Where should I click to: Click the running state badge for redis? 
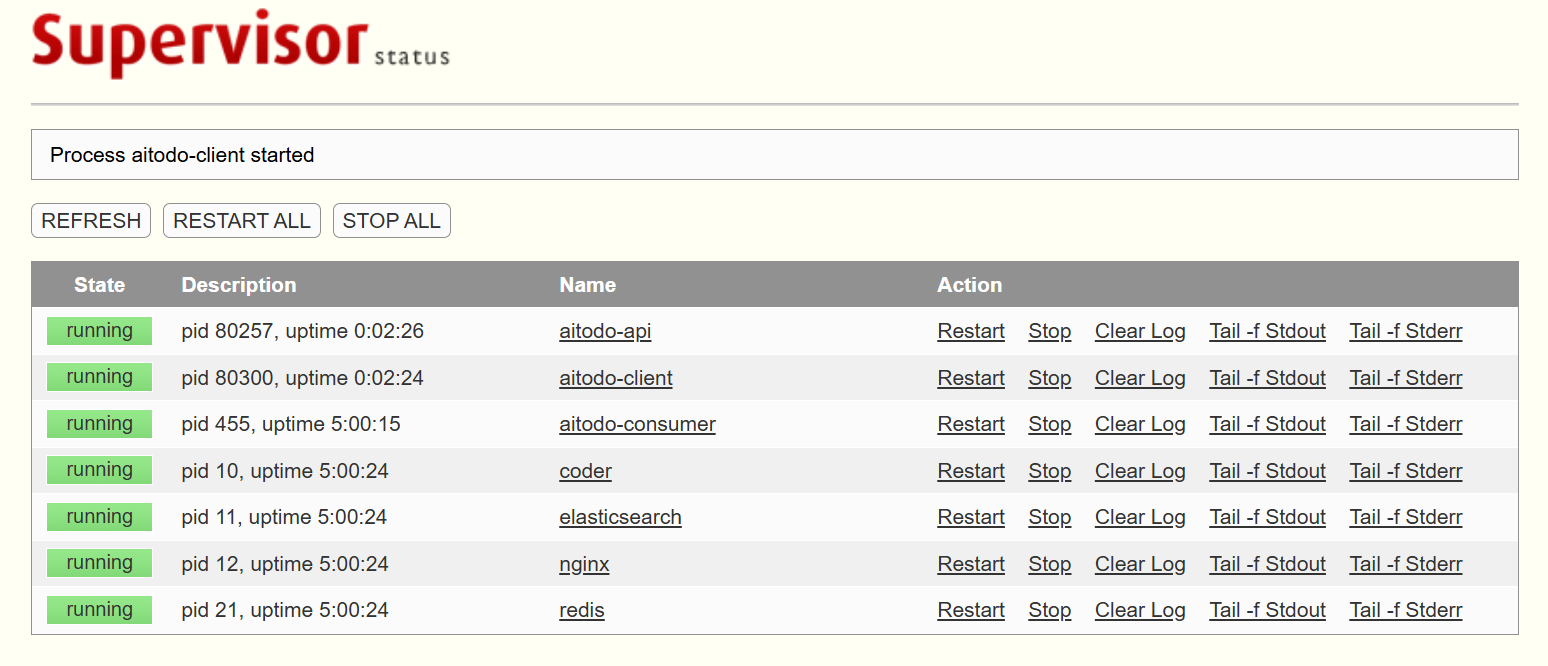(99, 610)
